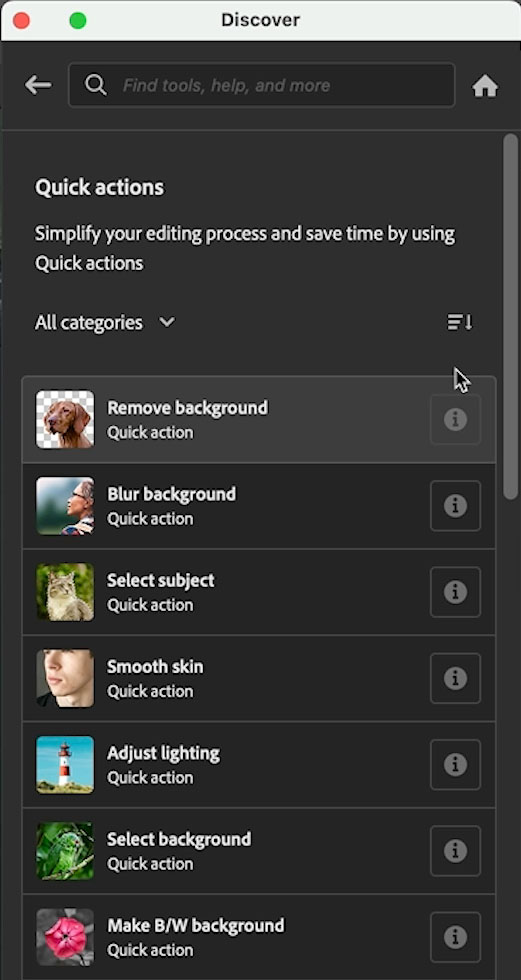
Task: Show info for Make B/W background
Action: click(x=455, y=937)
